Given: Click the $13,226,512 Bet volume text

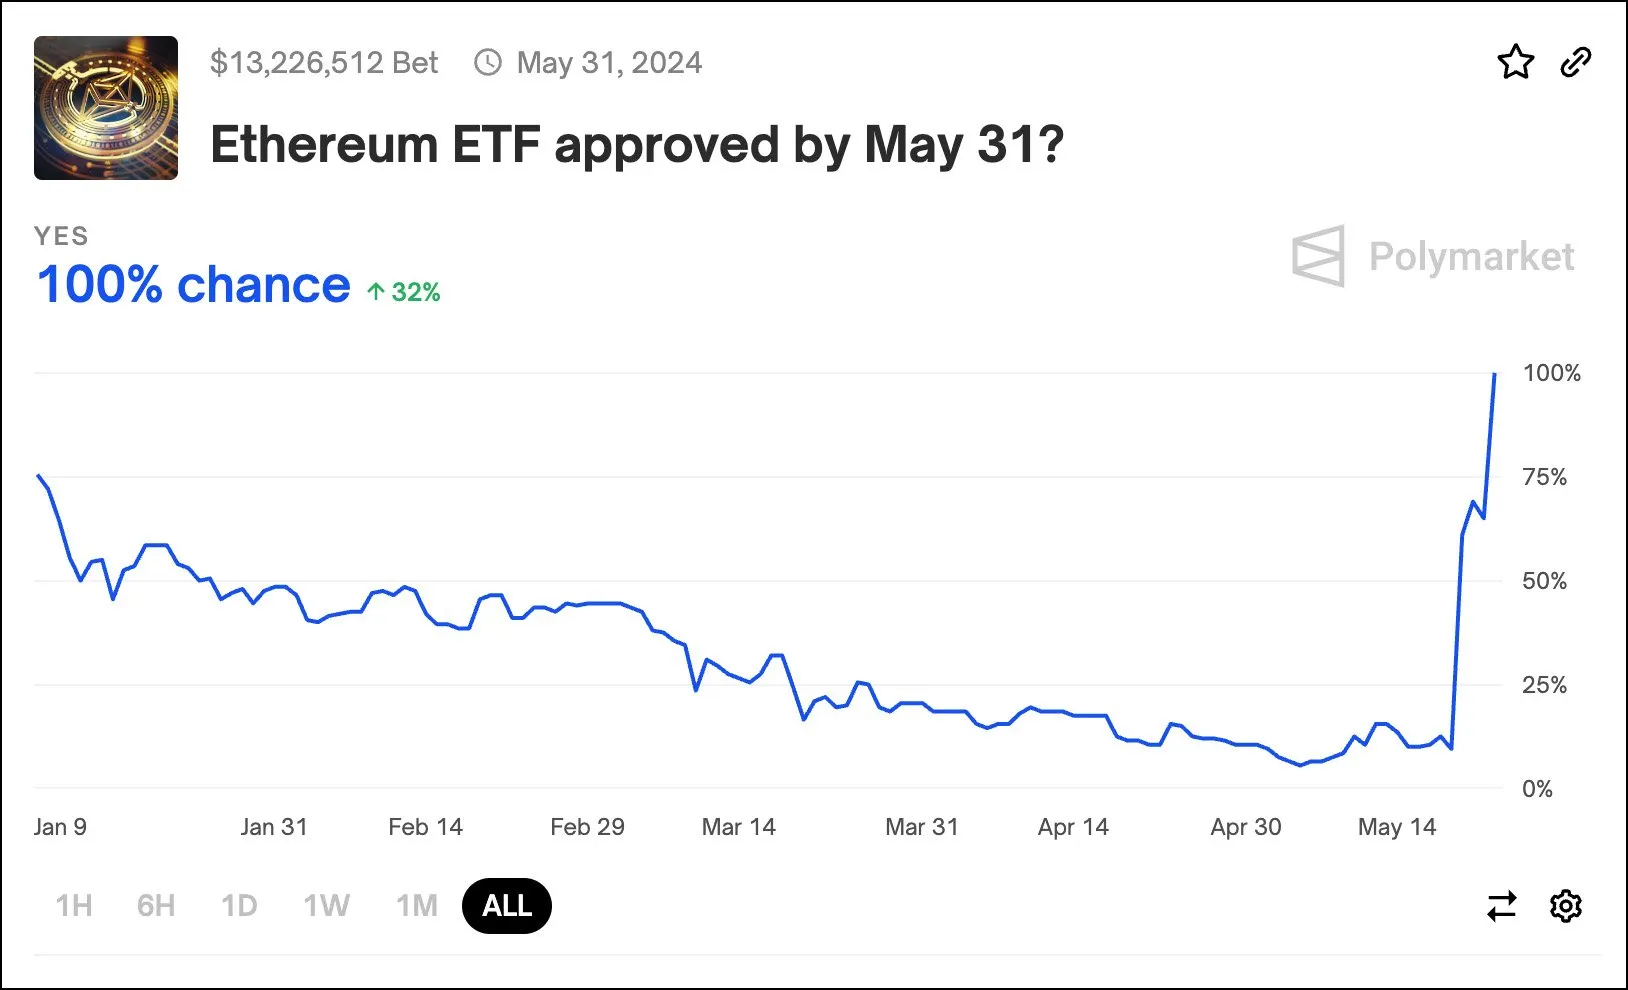Looking at the screenshot, I should (x=324, y=63).
